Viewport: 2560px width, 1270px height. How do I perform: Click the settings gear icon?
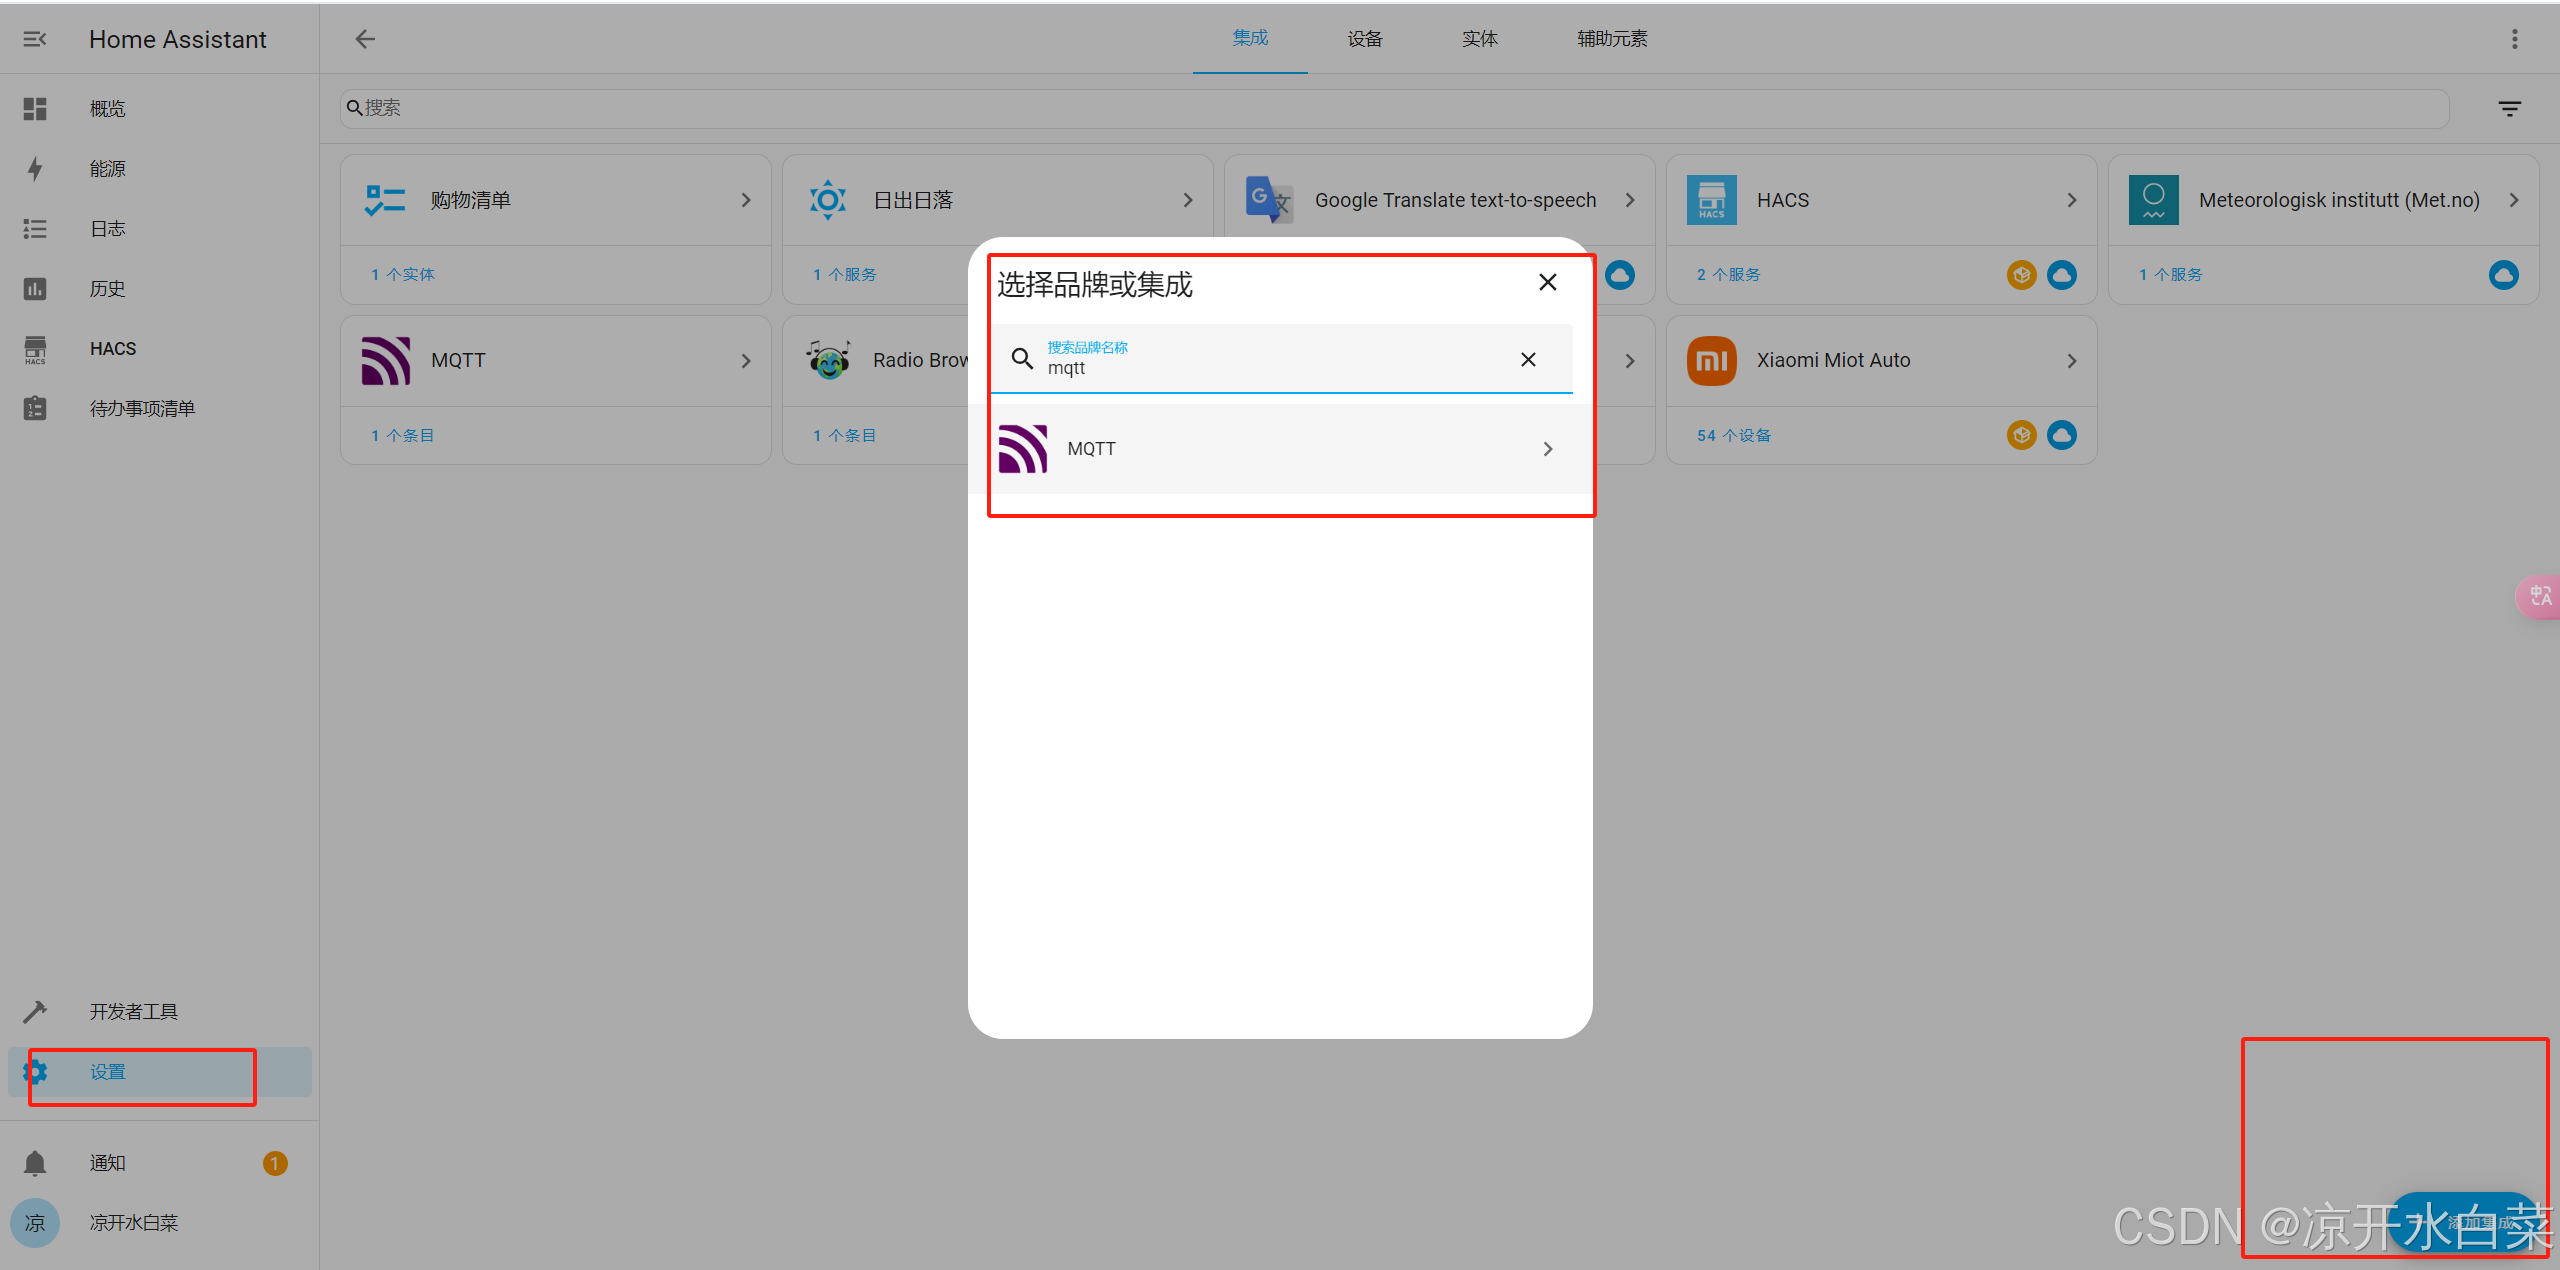coord(35,1071)
